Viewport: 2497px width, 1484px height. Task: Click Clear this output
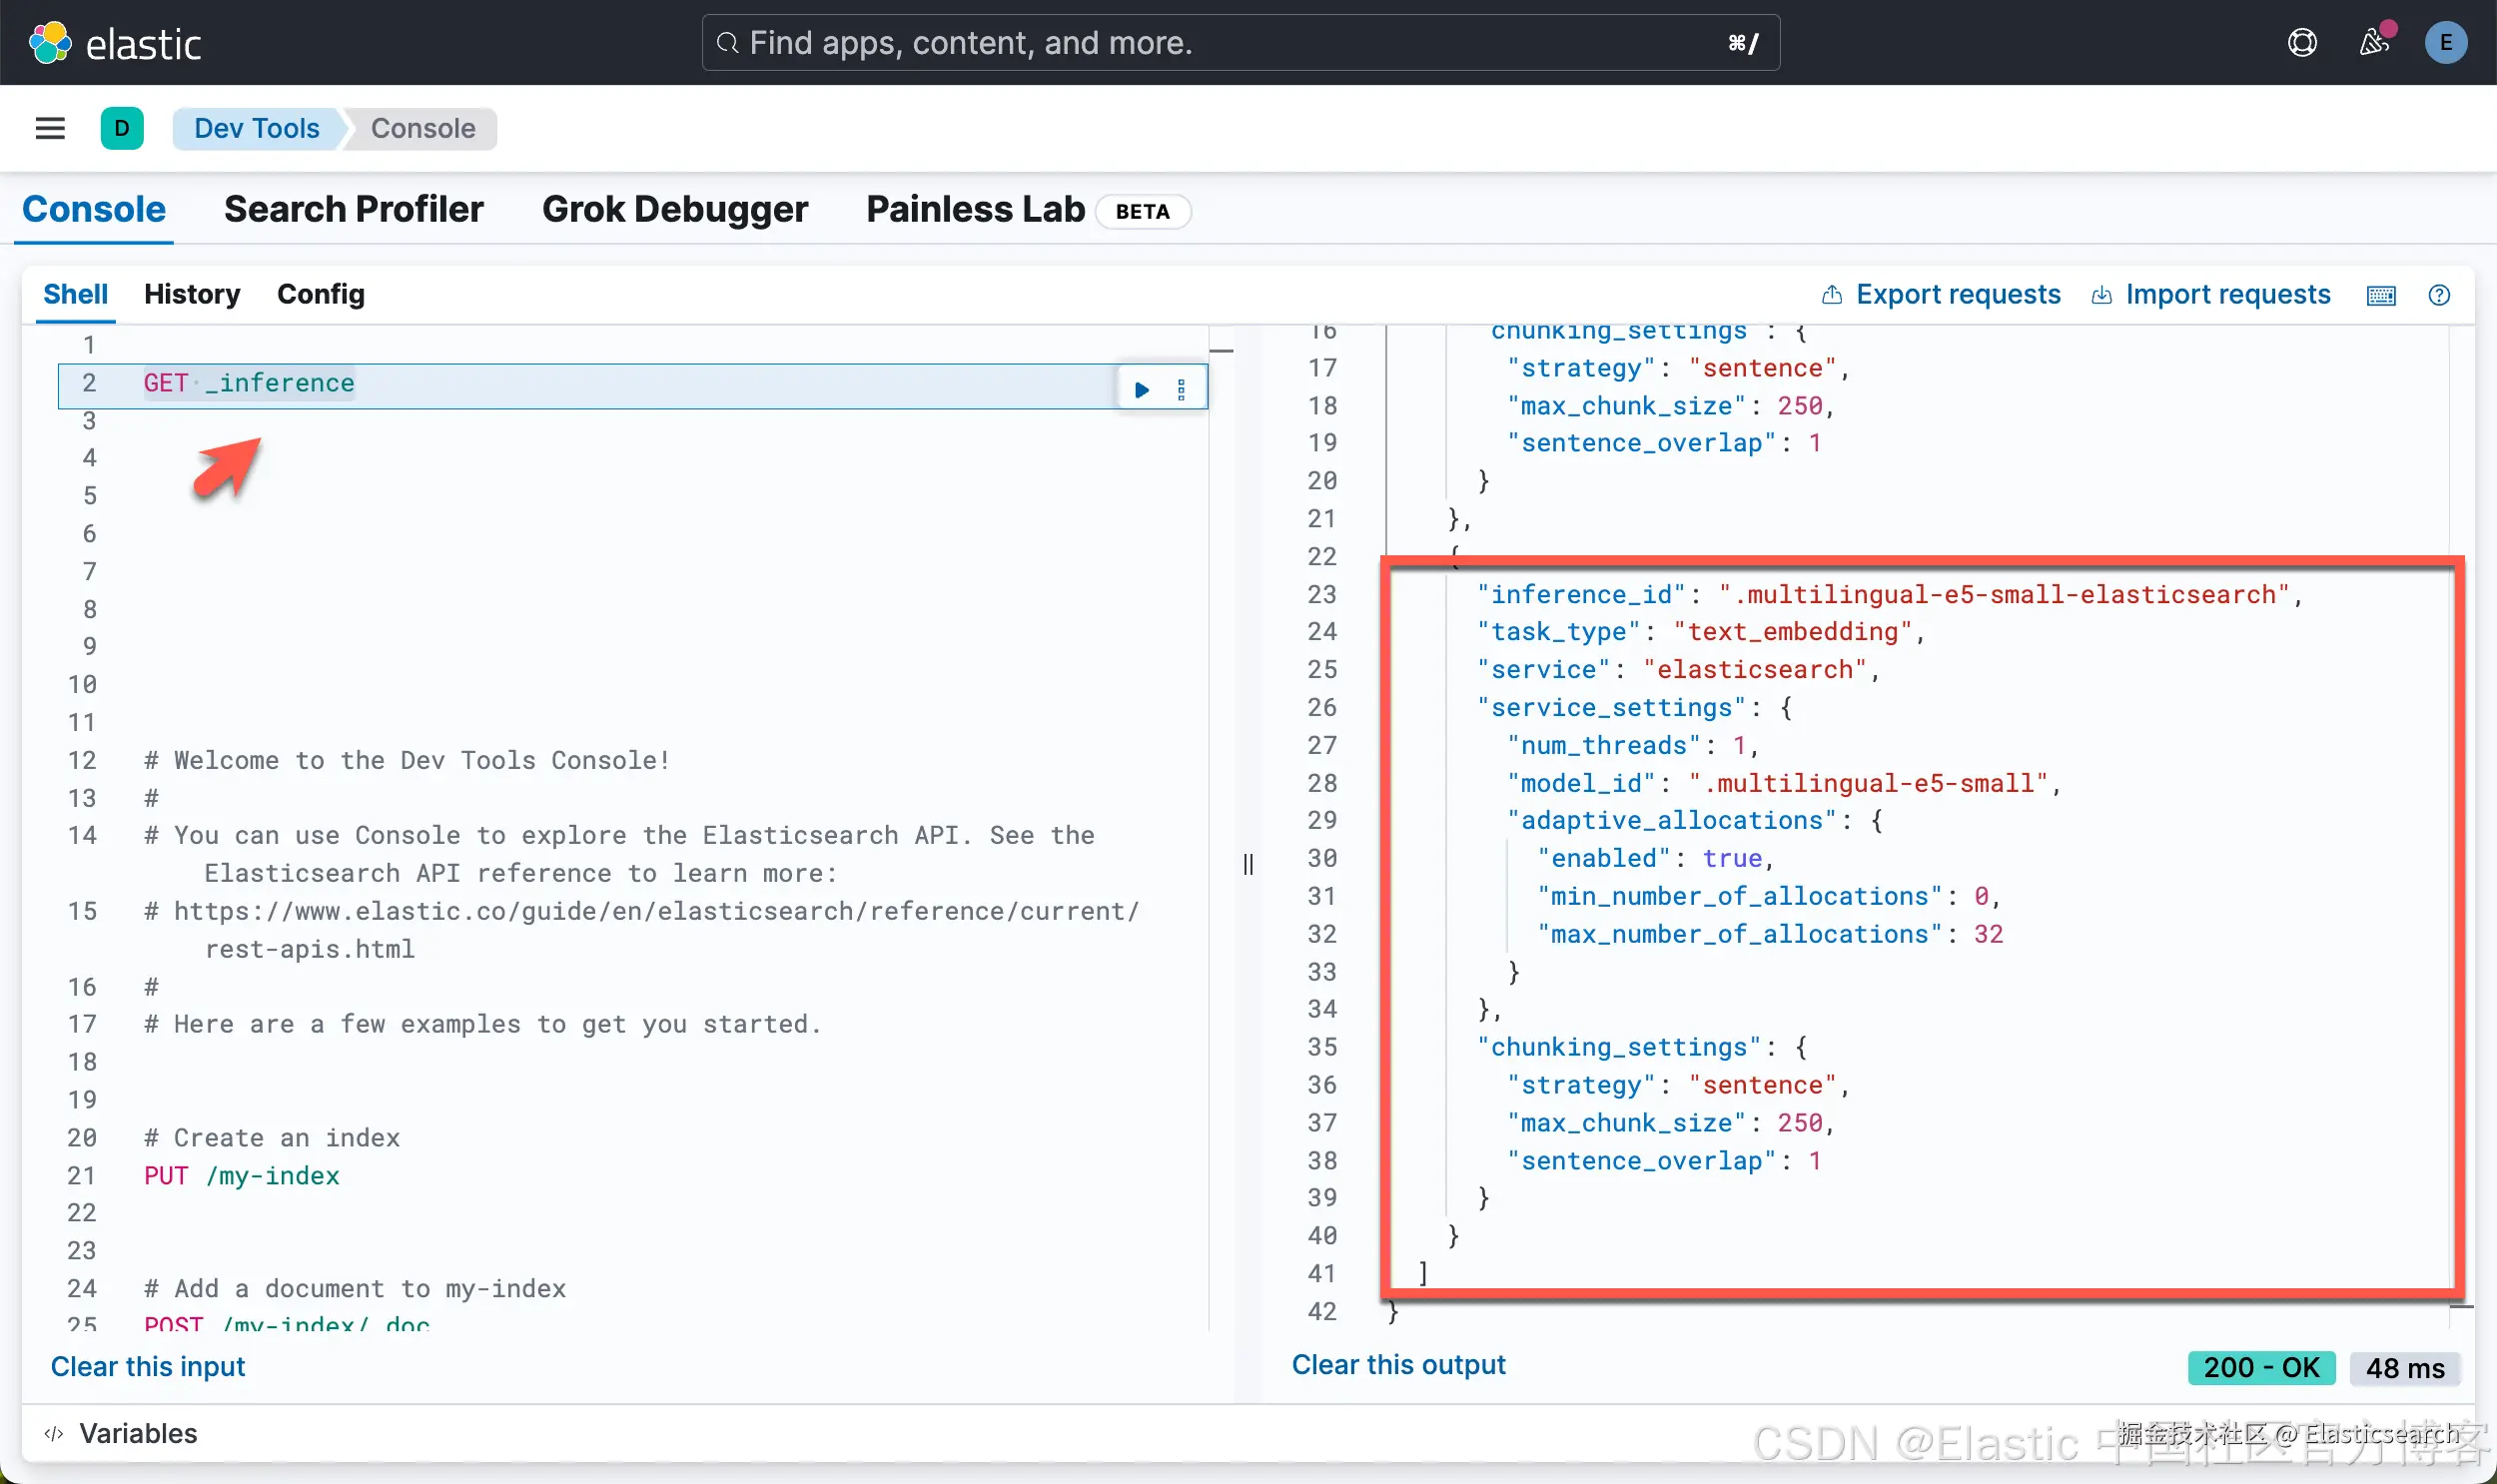pos(1398,1365)
